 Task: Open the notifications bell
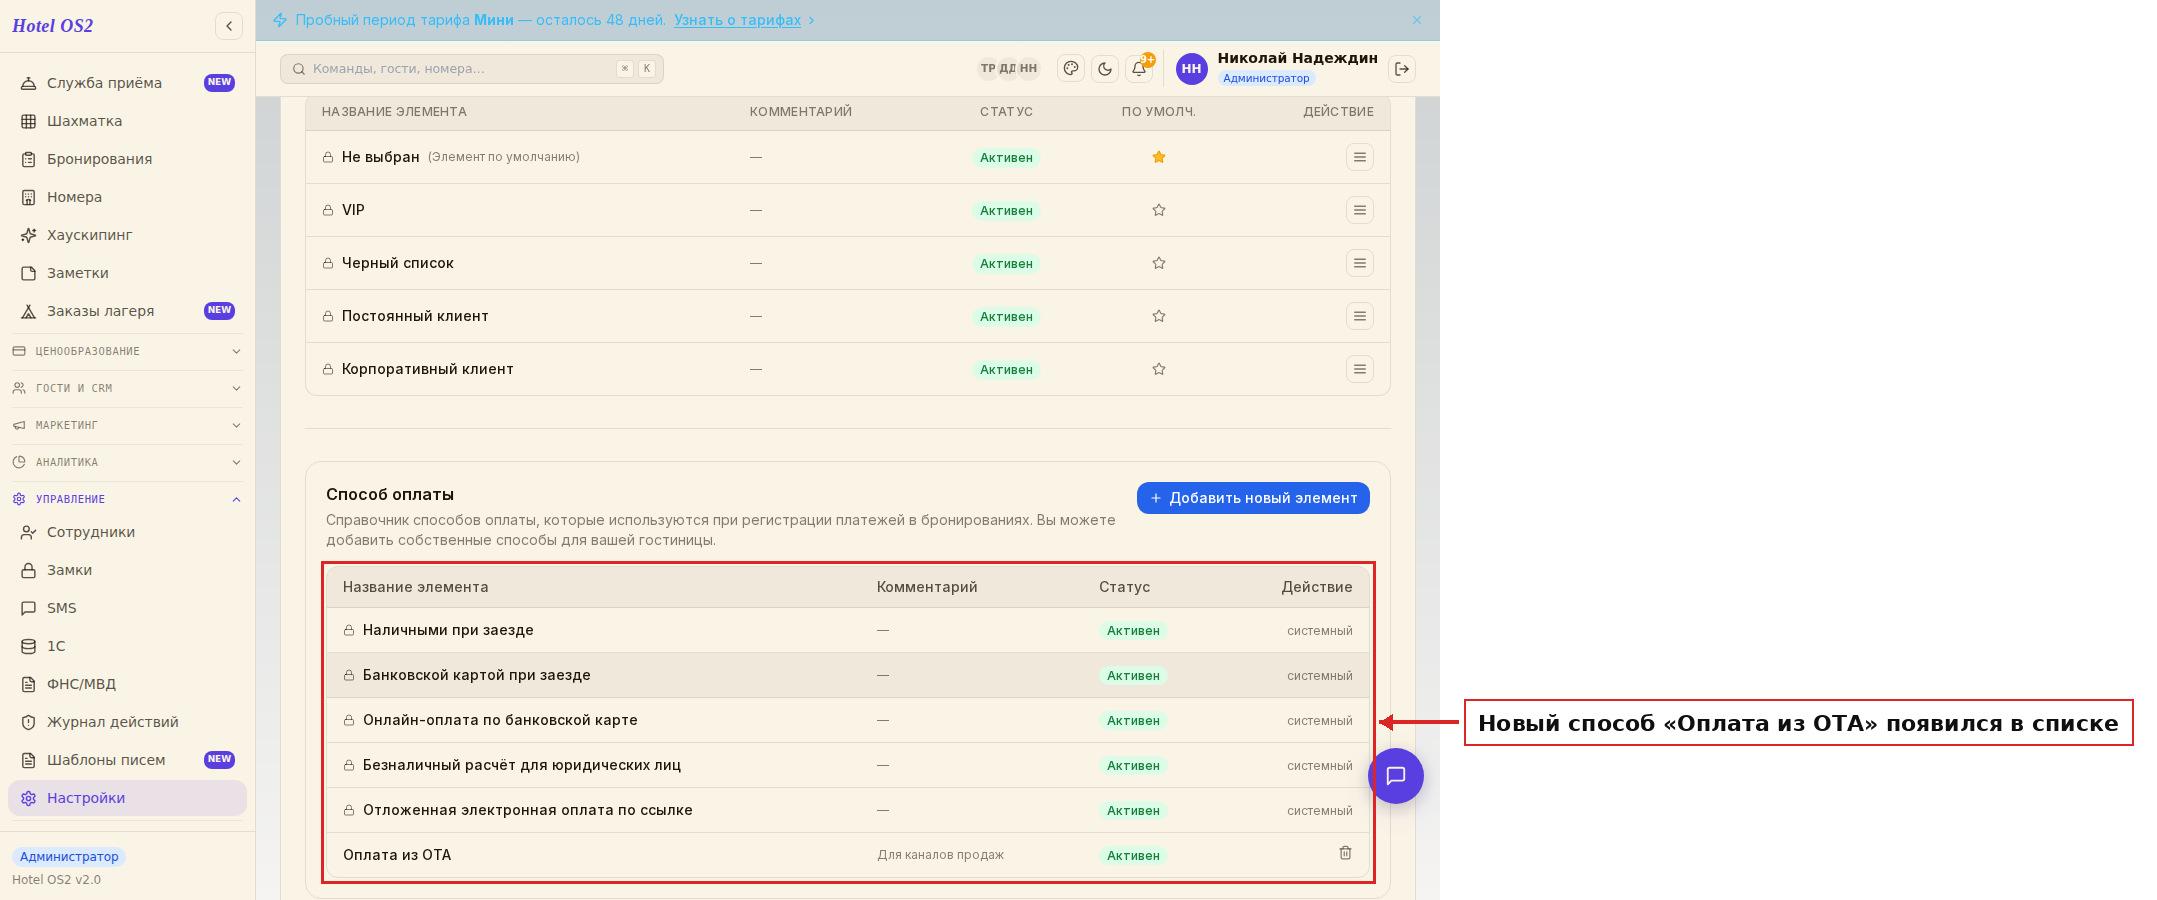[x=1139, y=69]
